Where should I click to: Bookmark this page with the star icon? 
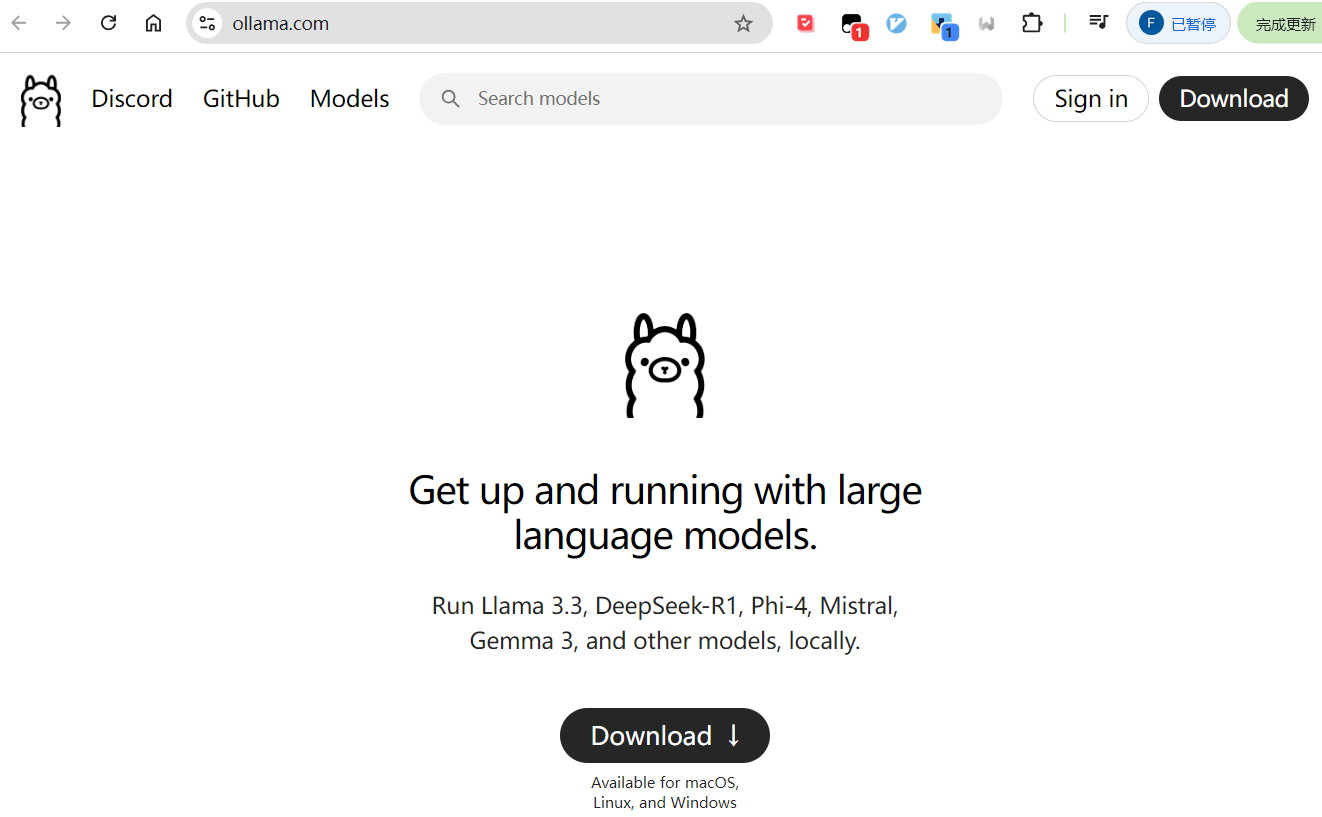pyautogui.click(x=743, y=23)
